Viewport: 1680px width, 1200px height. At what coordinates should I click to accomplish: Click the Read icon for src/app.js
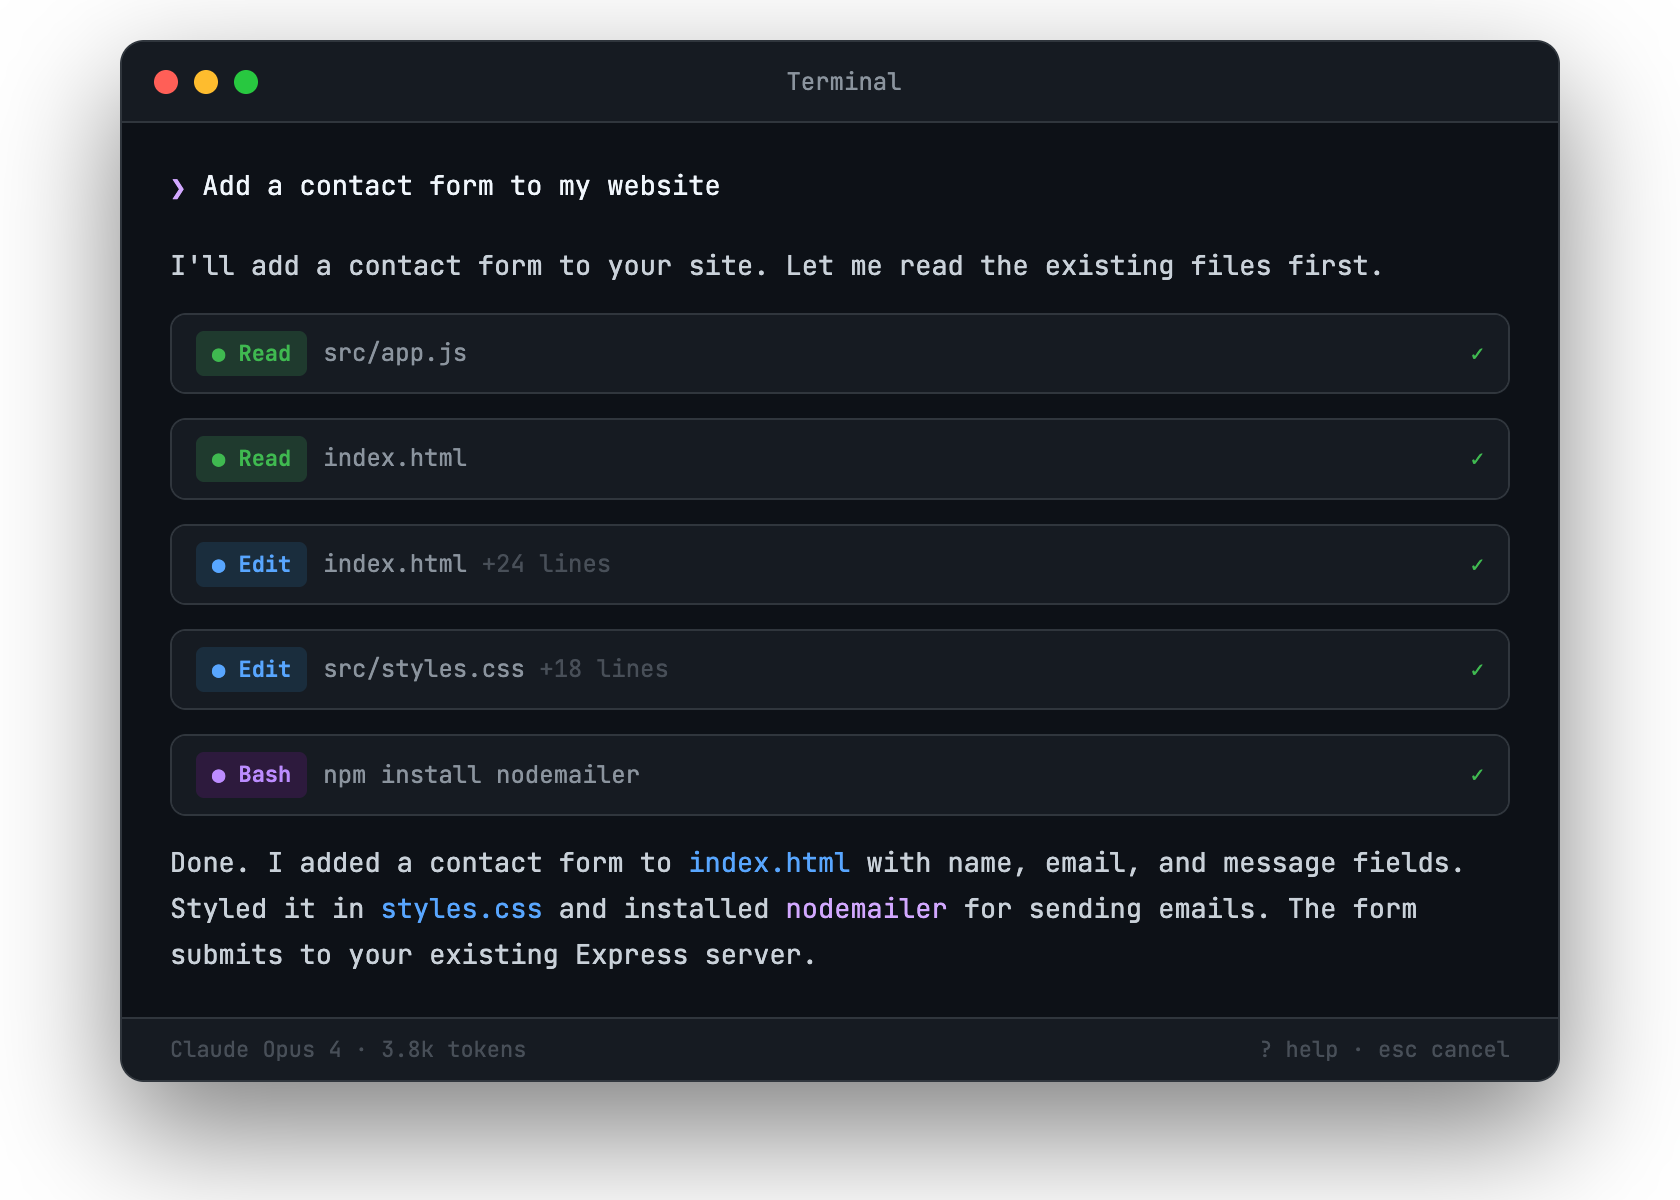coord(251,353)
